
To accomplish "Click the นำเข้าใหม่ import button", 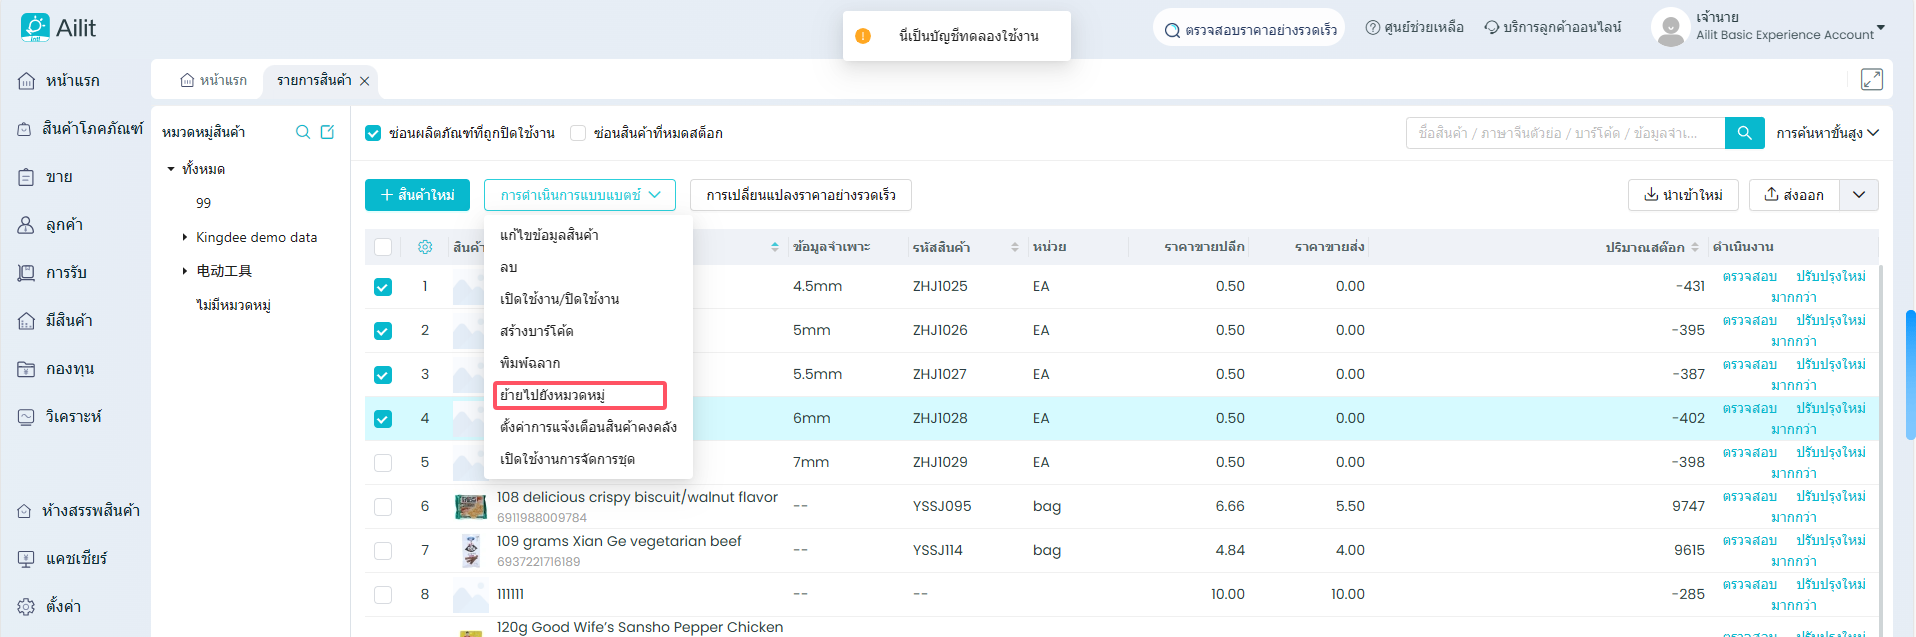I will [1683, 195].
